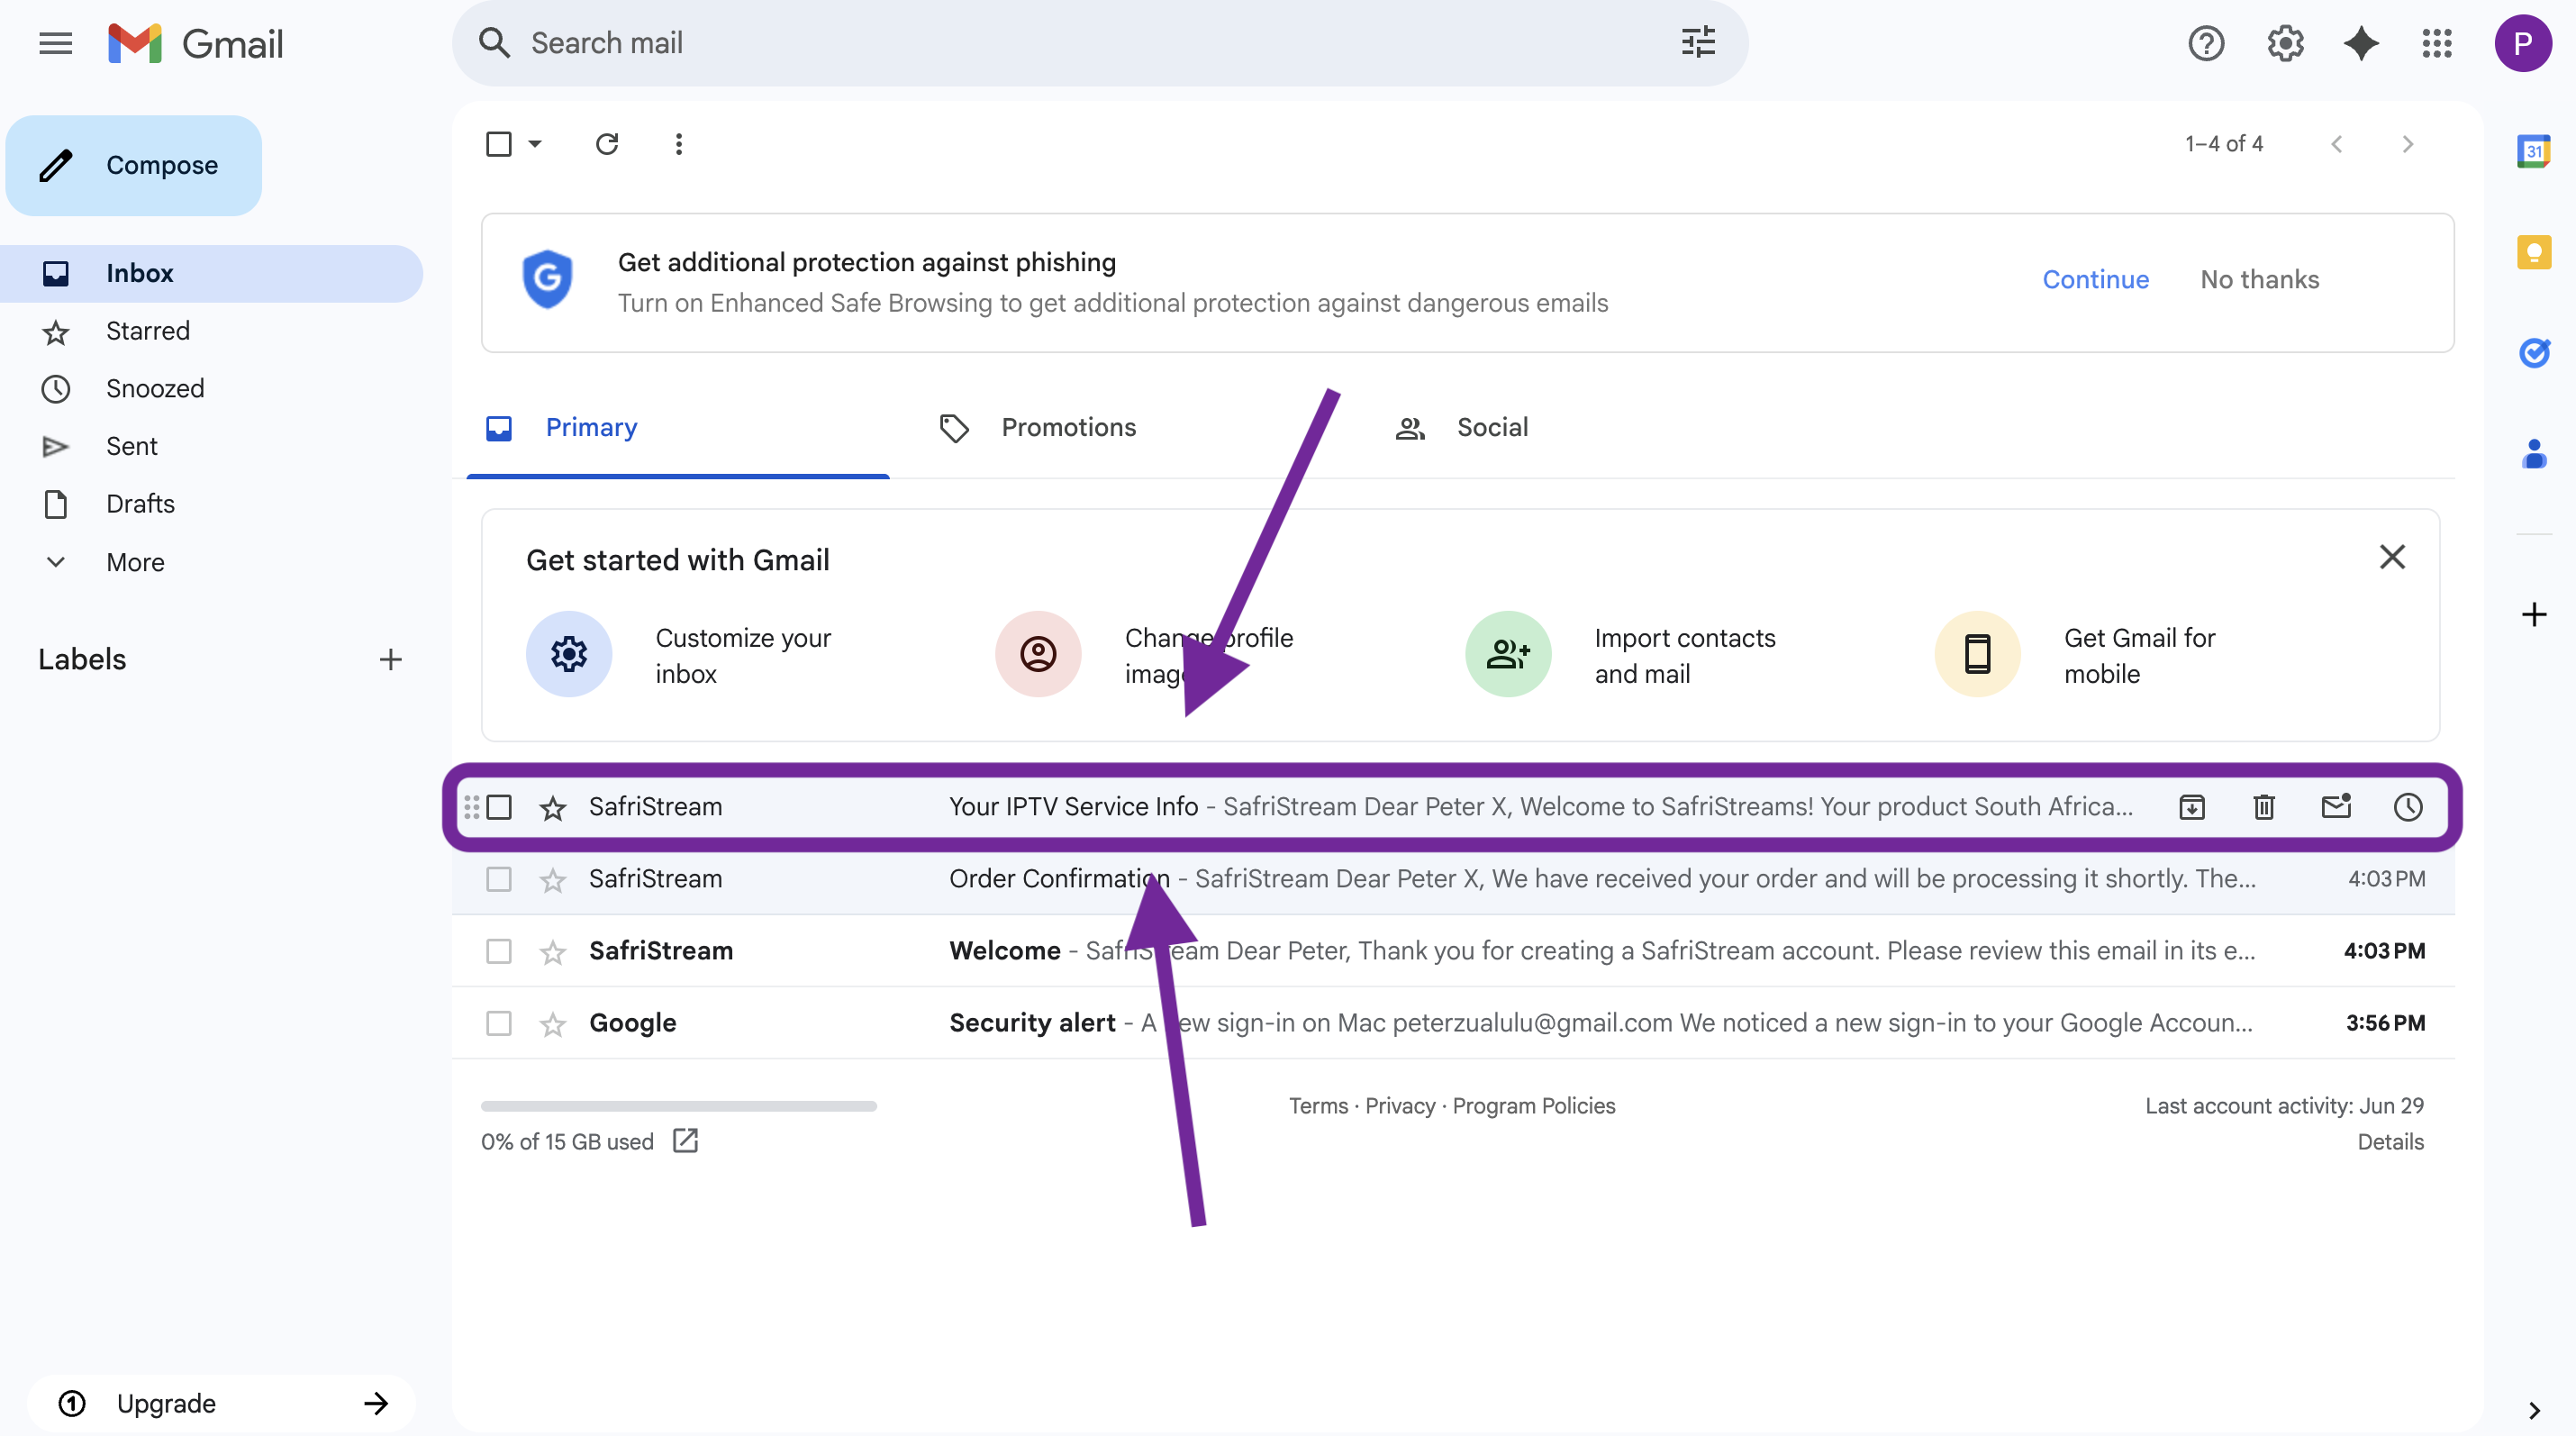2576x1436 pixels.
Task: Open Contacts side panel
Action: (2533, 453)
